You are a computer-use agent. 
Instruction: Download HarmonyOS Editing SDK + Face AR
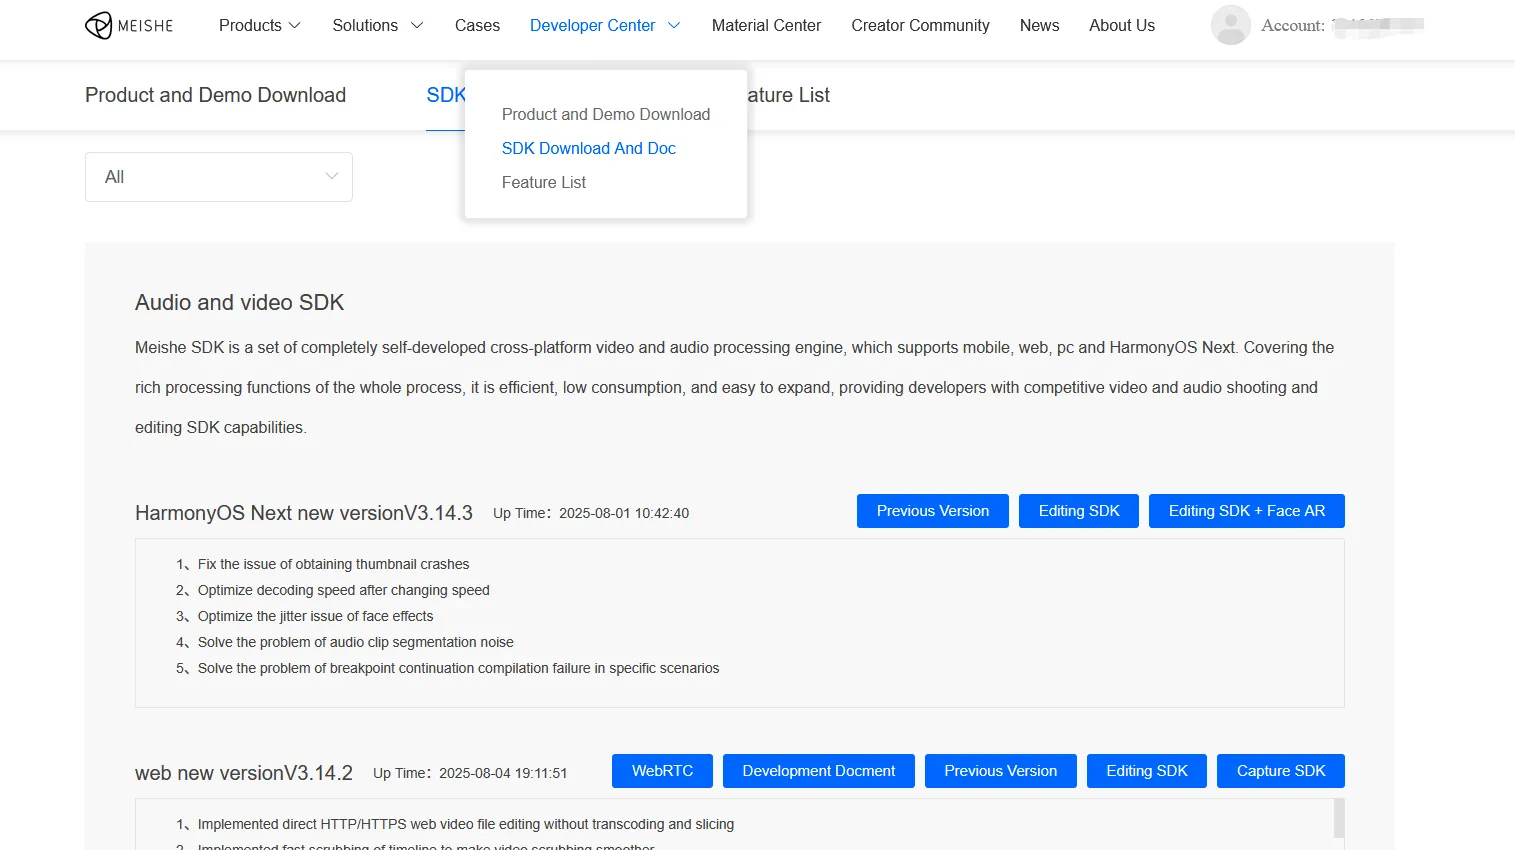point(1246,511)
